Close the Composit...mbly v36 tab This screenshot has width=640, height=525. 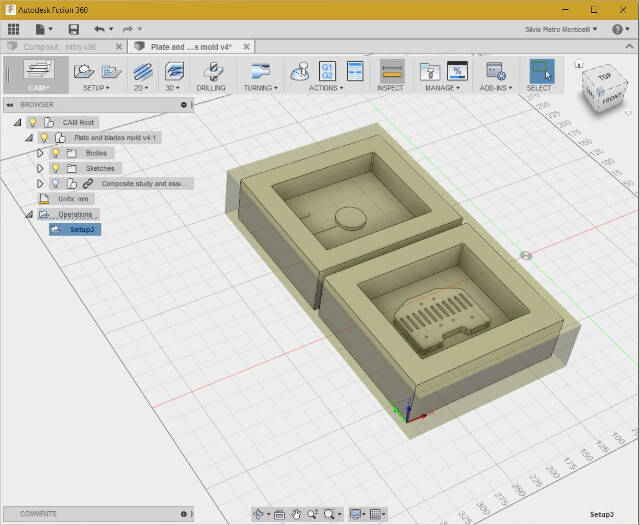click(x=119, y=47)
